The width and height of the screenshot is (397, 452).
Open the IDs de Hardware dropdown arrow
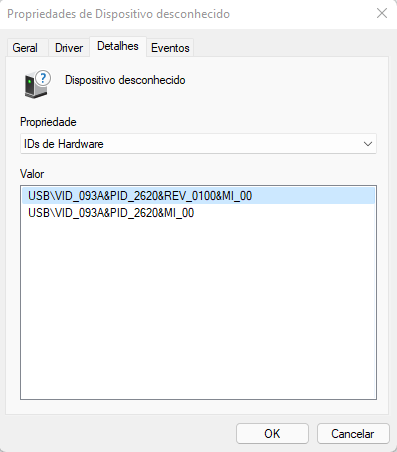pos(368,144)
